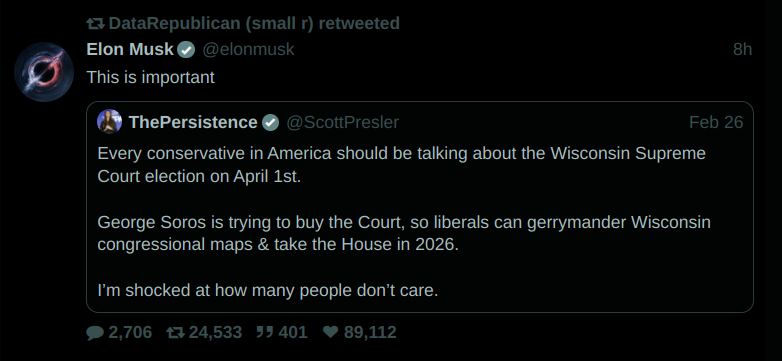
Task: Click the retweet icon next to 24,533
Action: [175, 332]
